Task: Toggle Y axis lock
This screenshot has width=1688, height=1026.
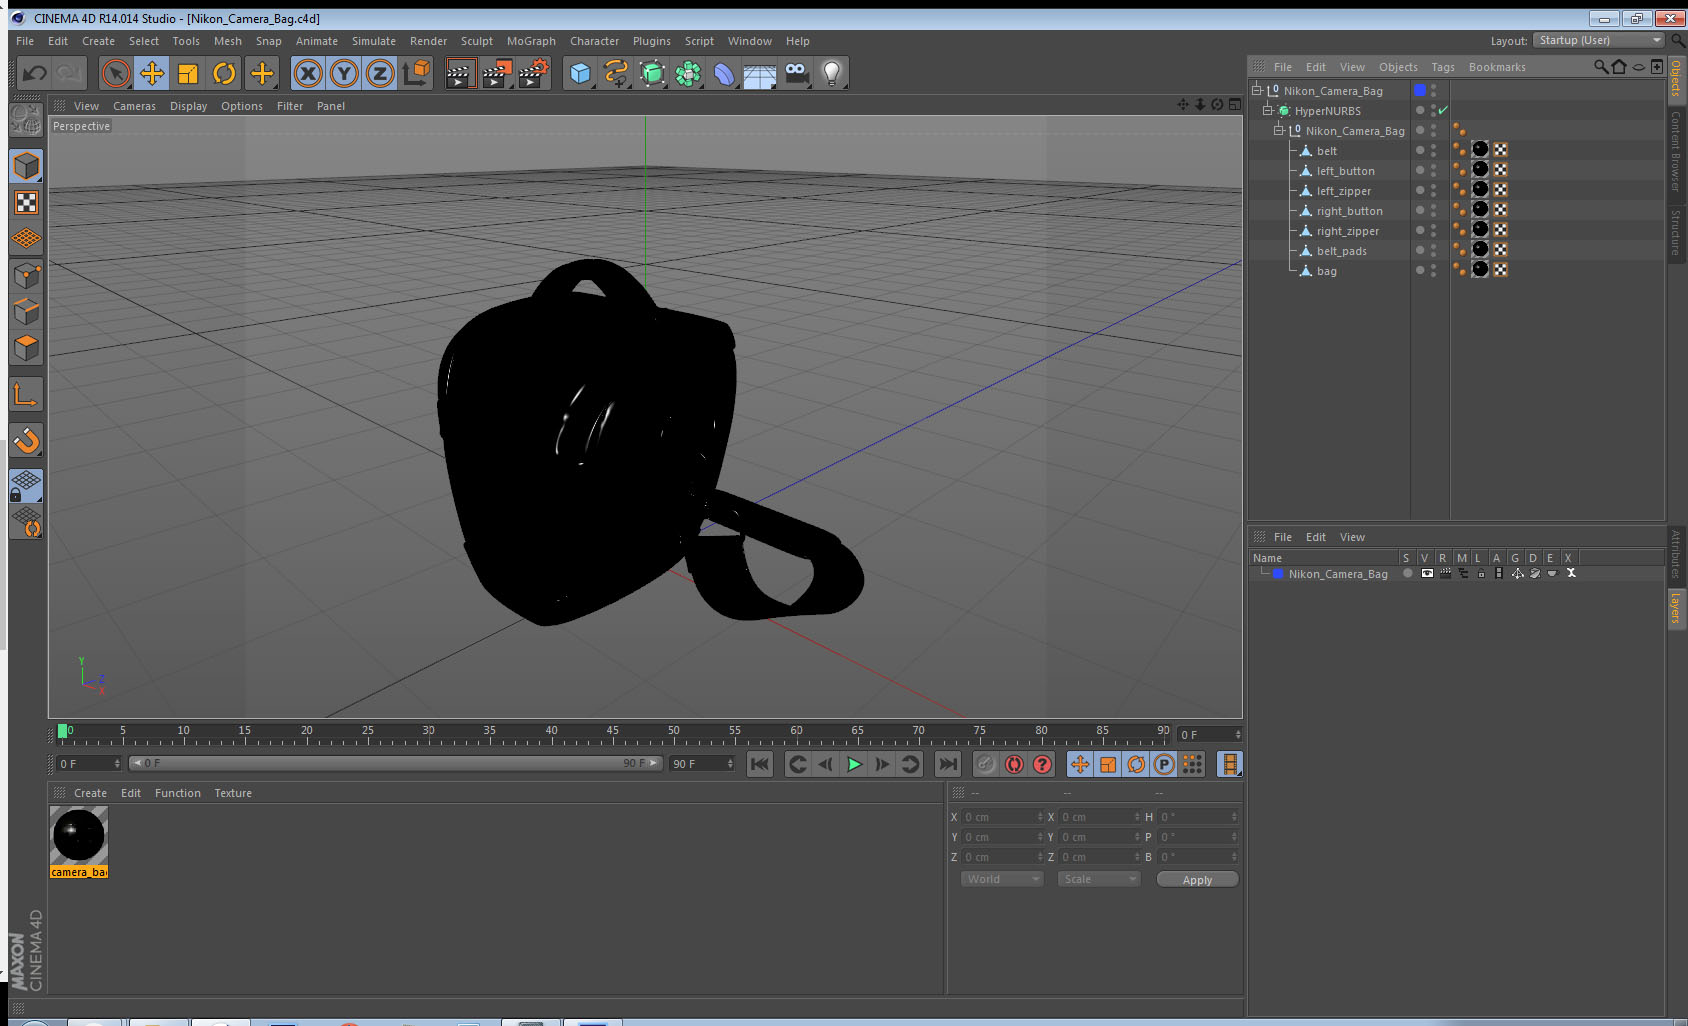Action: pyautogui.click(x=344, y=73)
